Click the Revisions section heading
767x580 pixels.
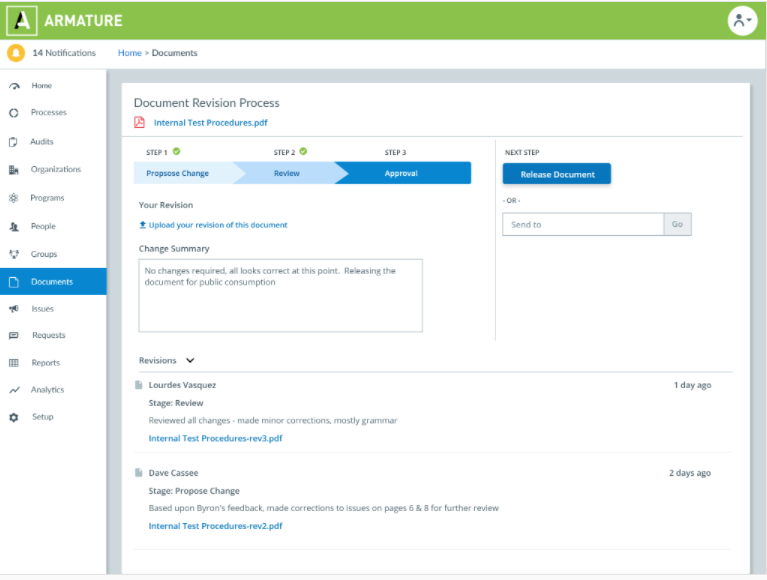tap(158, 360)
